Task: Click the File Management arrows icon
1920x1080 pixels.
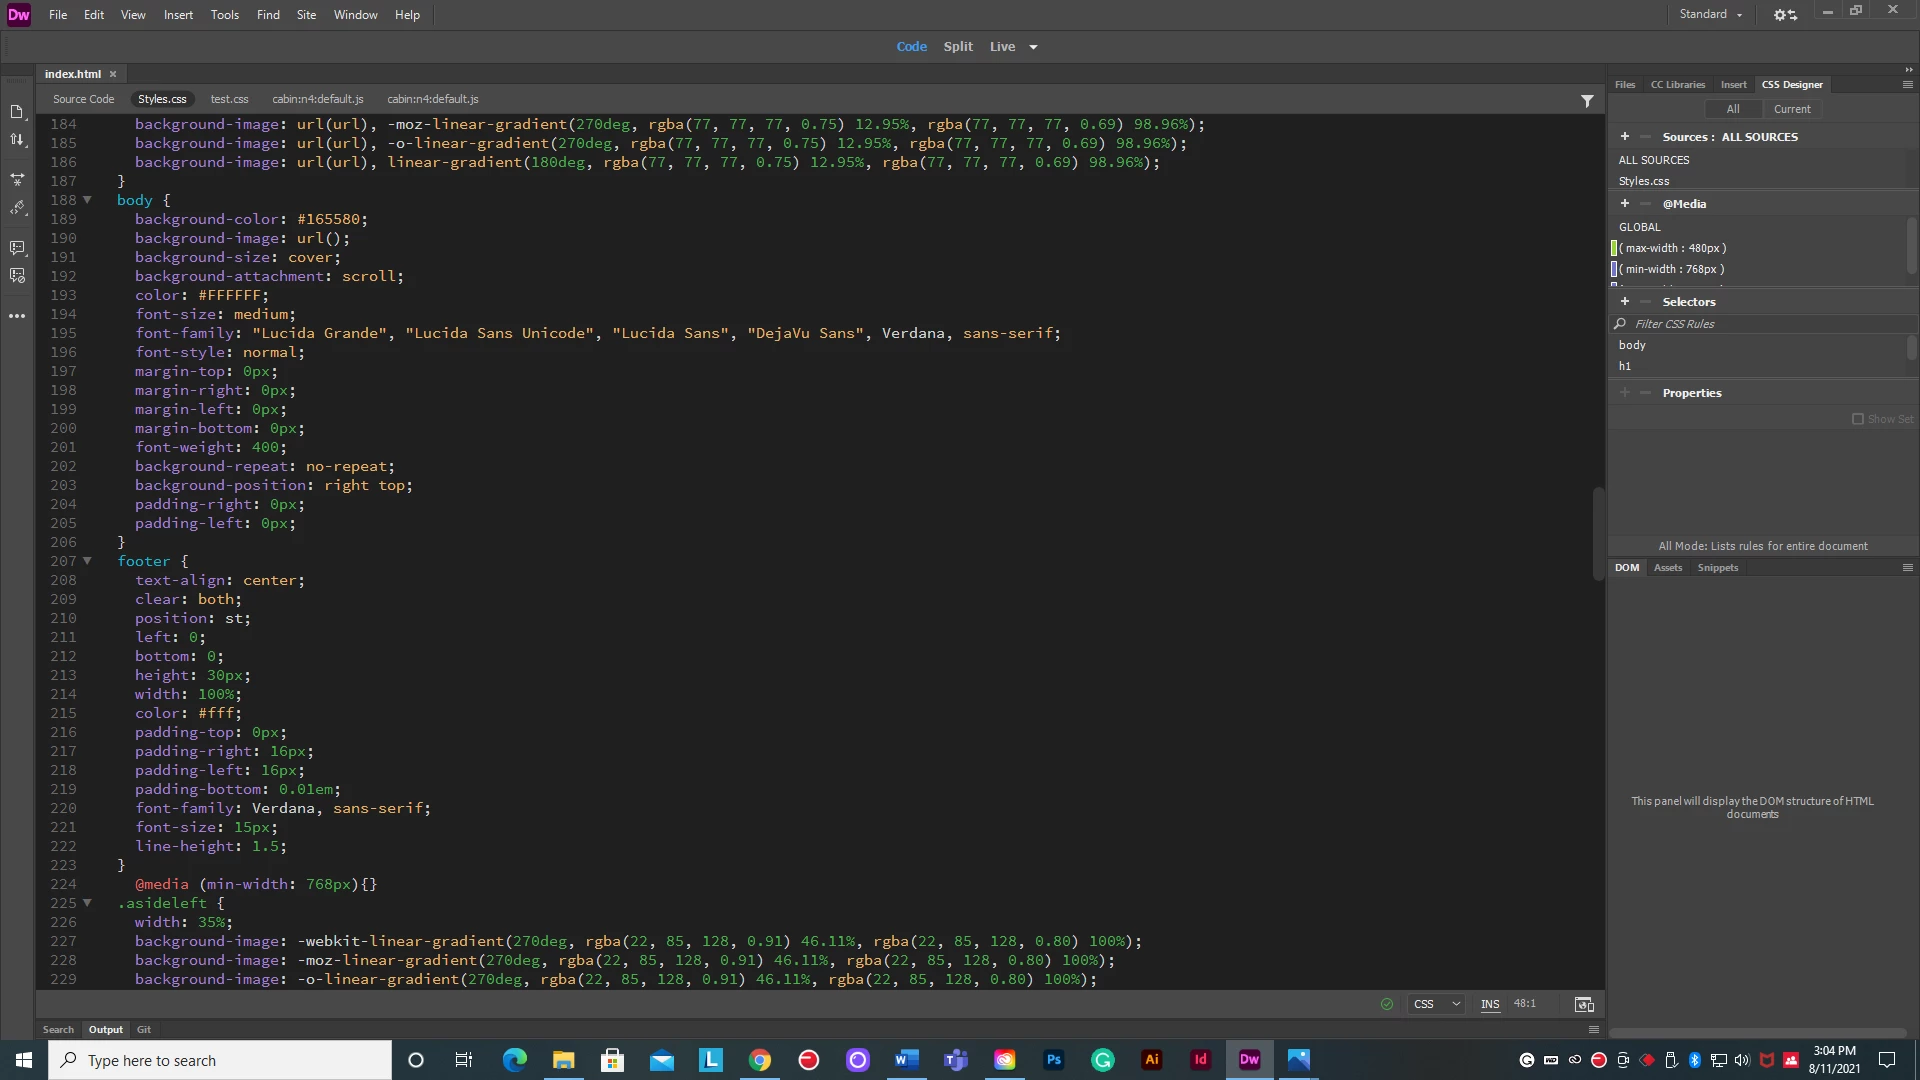Action: tap(17, 140)
